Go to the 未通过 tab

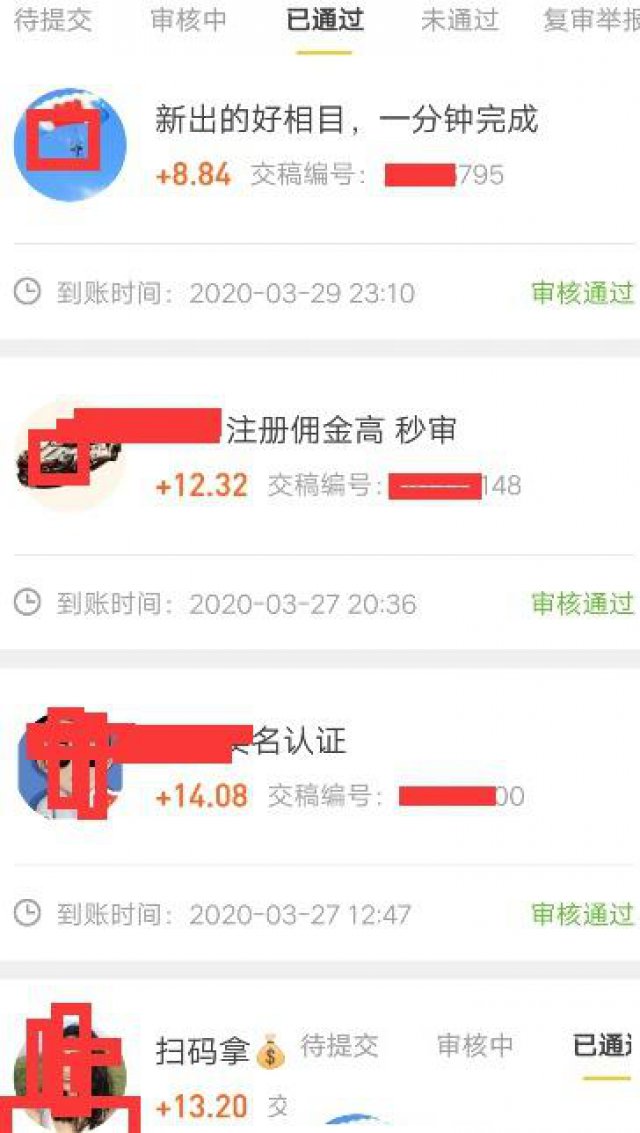(460, 21)
